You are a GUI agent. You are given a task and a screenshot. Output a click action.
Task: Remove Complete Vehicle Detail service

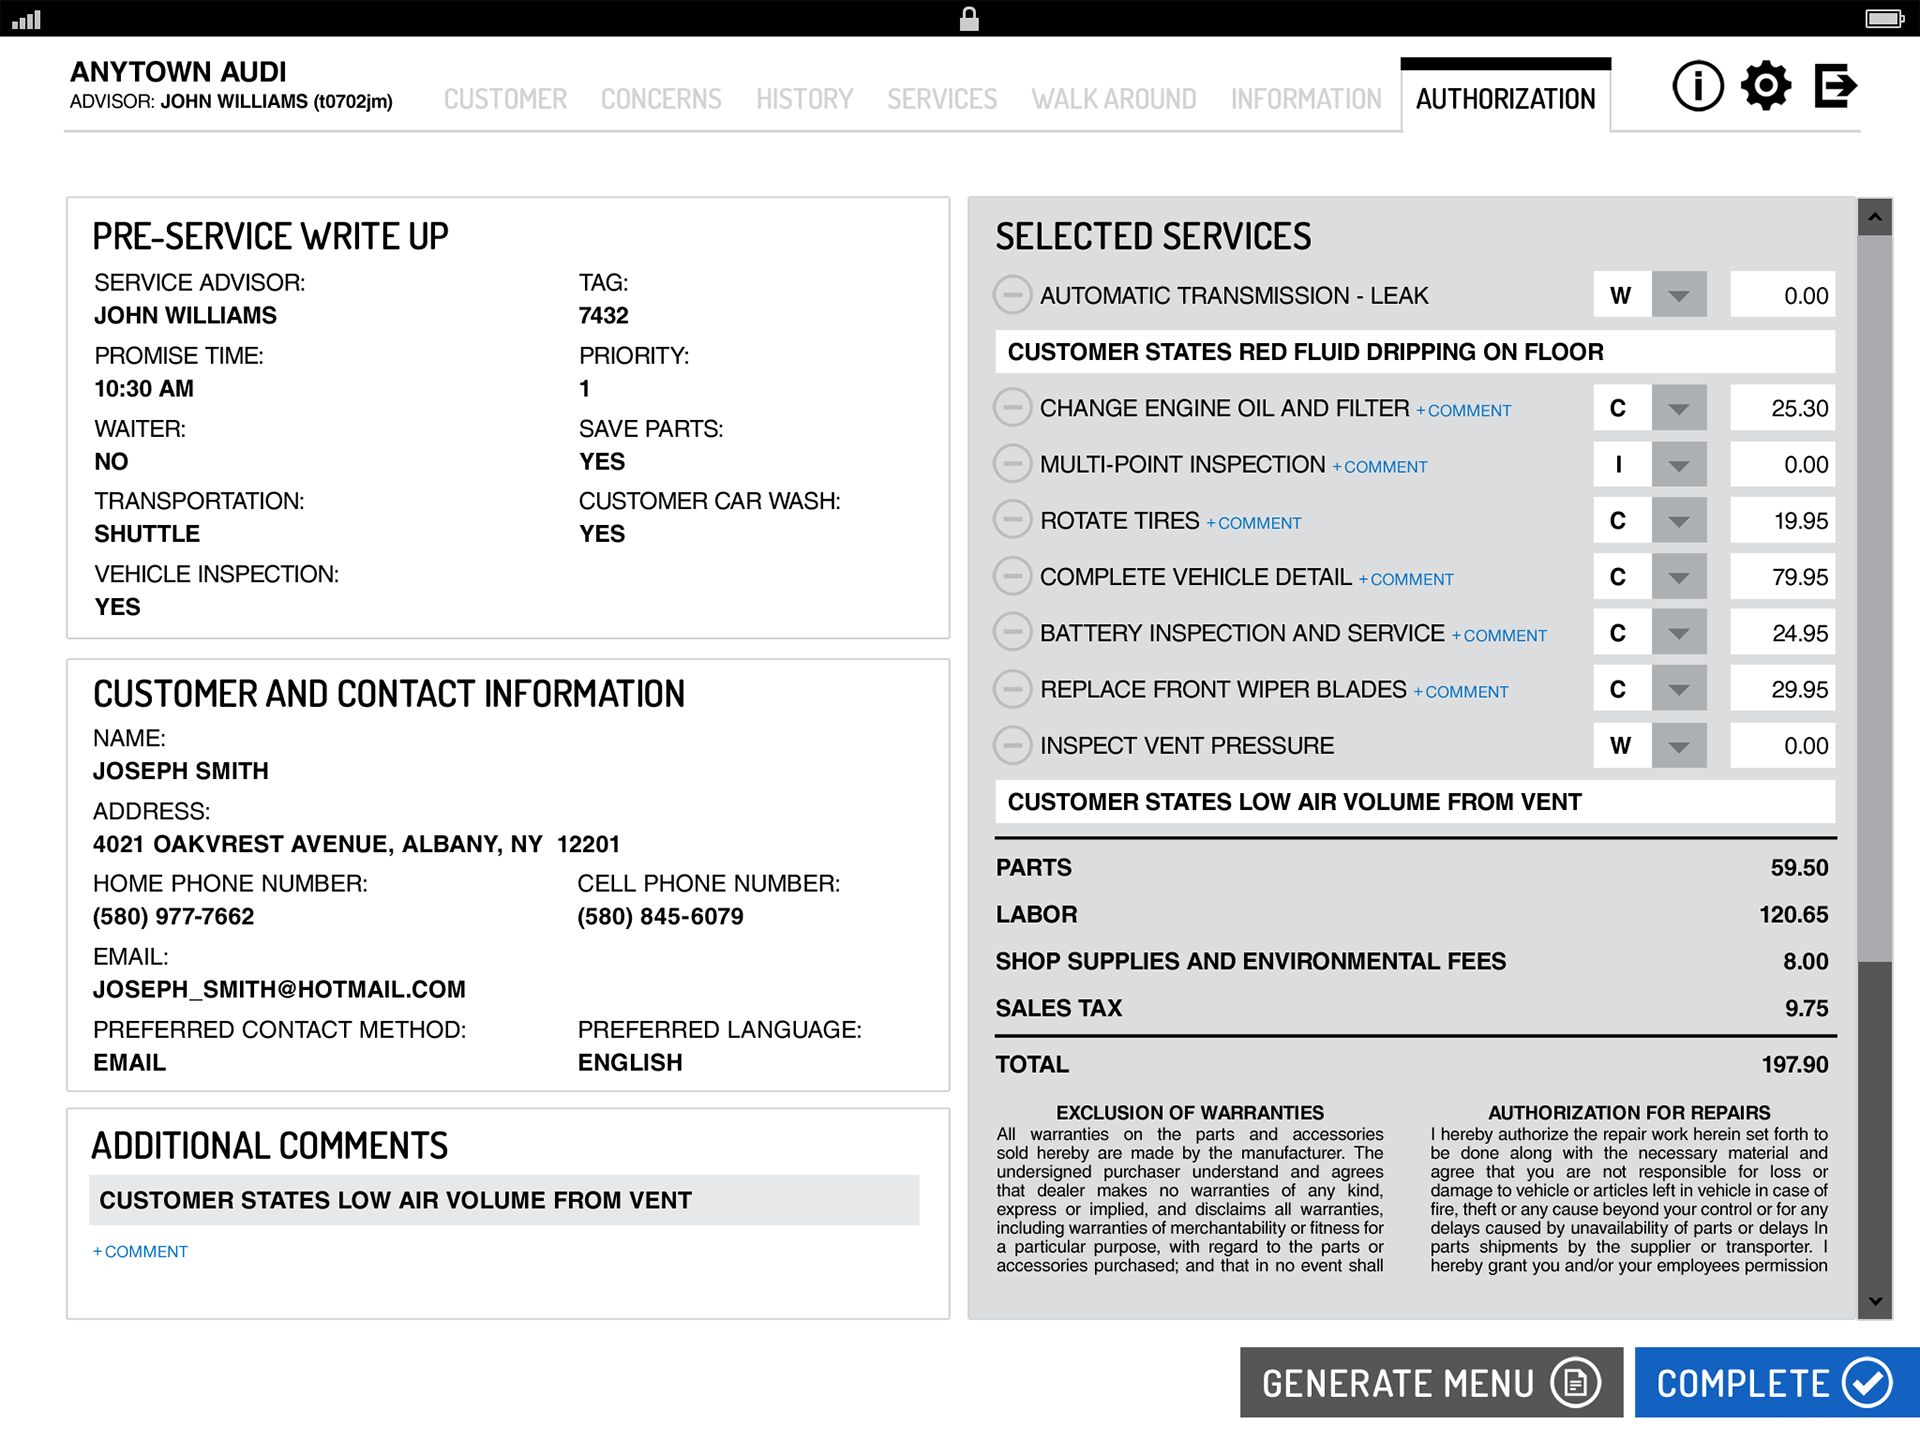point(1012,576)
